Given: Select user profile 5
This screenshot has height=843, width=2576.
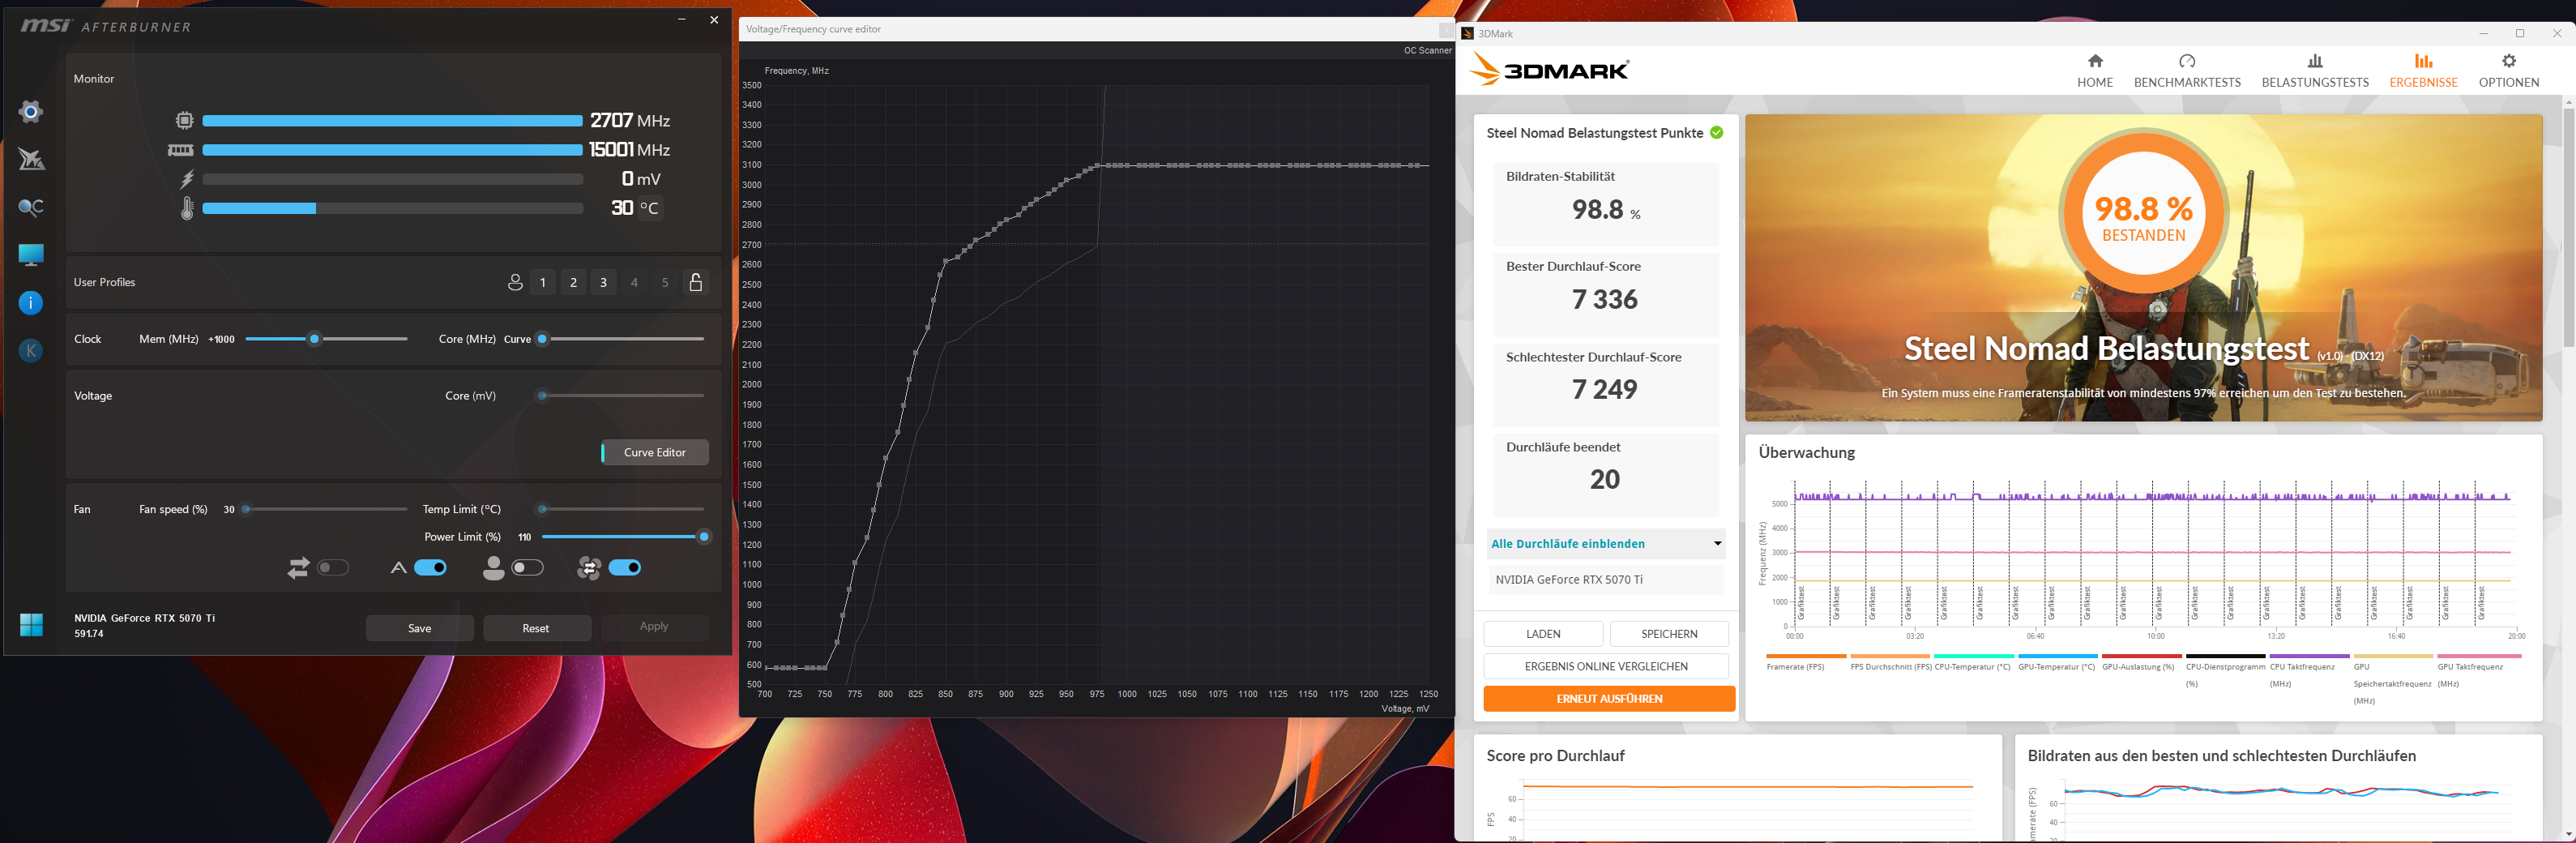Looking at the screenshot, I should tap(665, 283).
